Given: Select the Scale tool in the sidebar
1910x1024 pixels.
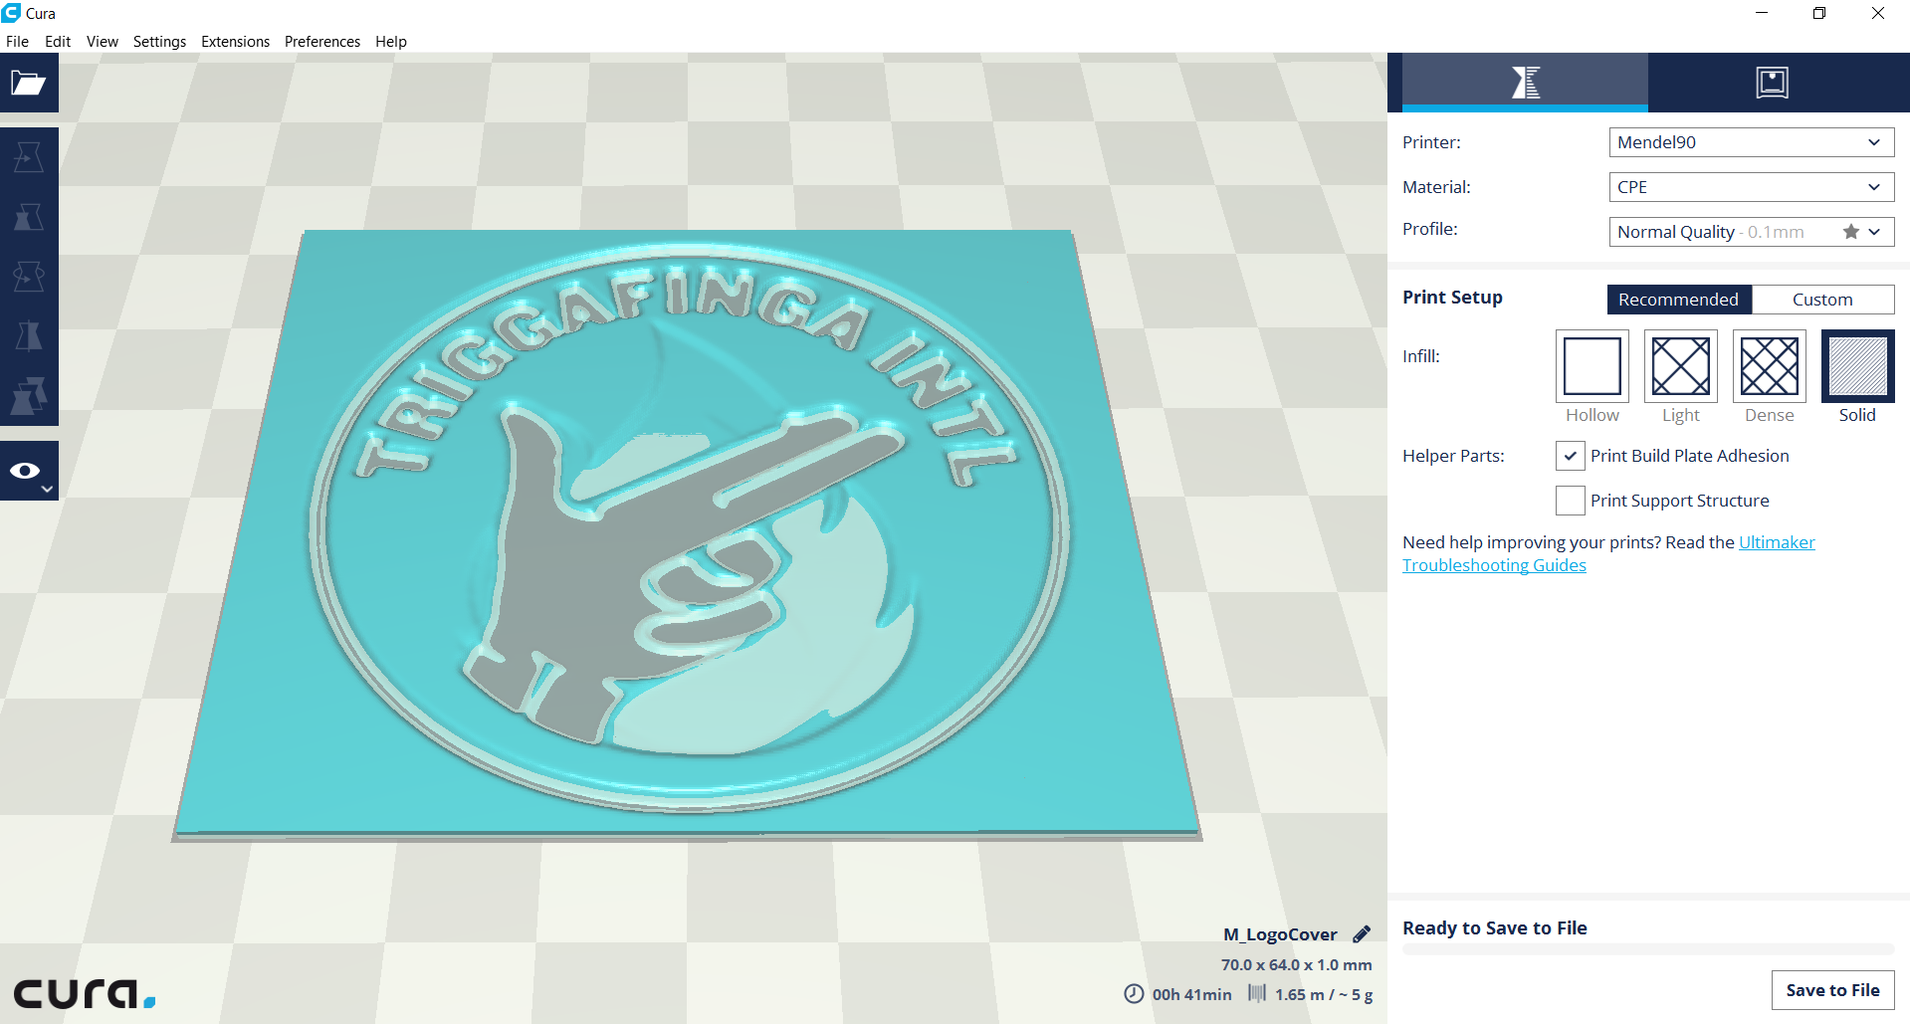Looking at the screenshot, I should [x=29, y=217].
